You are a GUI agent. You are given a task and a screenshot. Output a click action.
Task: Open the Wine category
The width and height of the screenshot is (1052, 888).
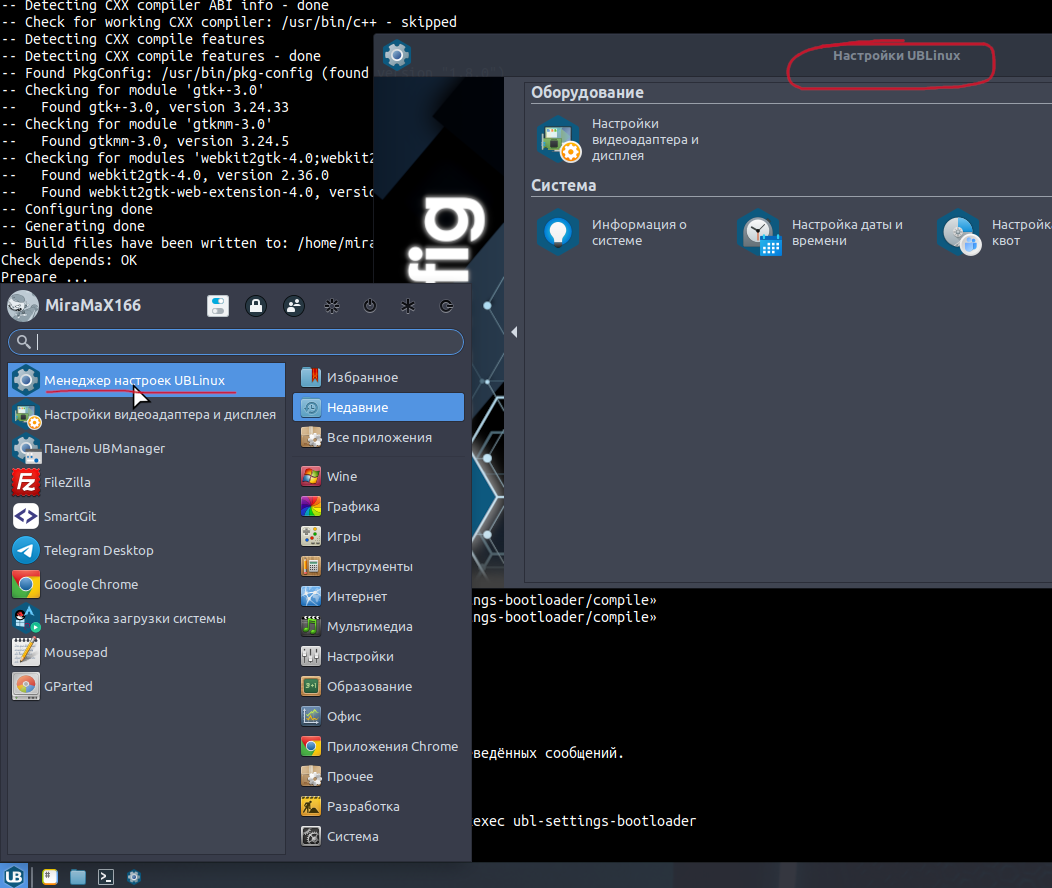pos(378,476)
